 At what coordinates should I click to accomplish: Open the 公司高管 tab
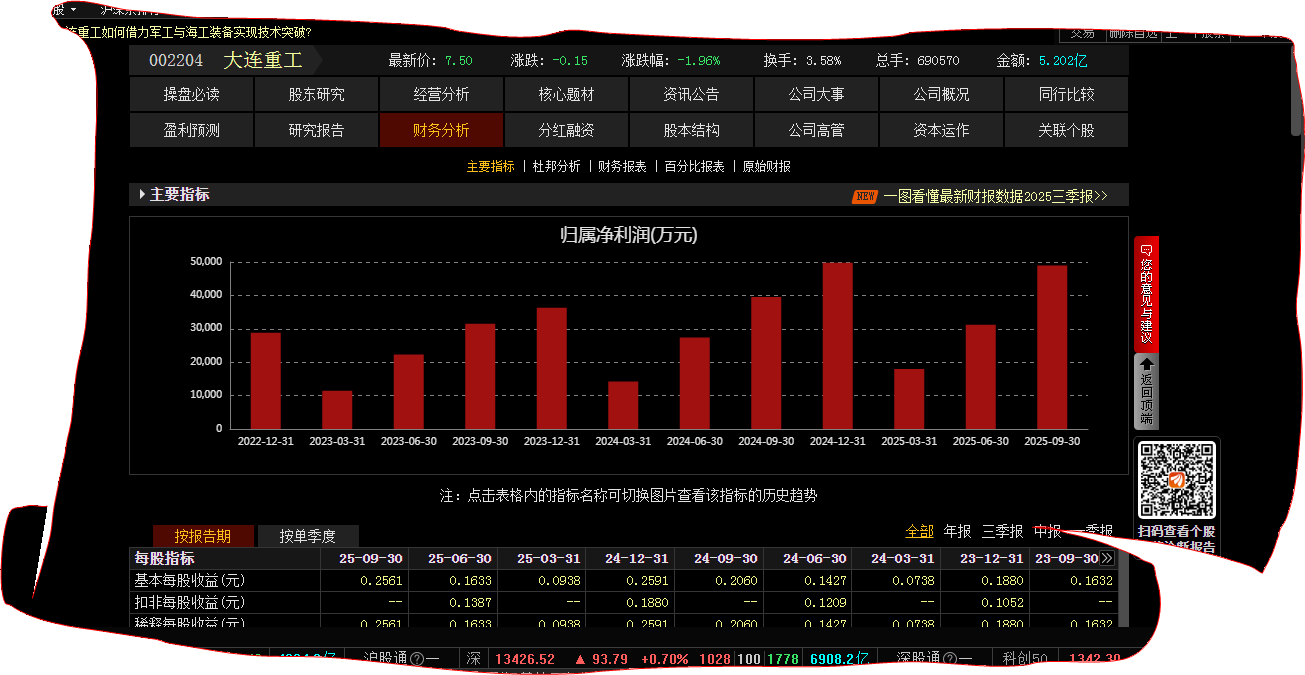tap(816, 130)
